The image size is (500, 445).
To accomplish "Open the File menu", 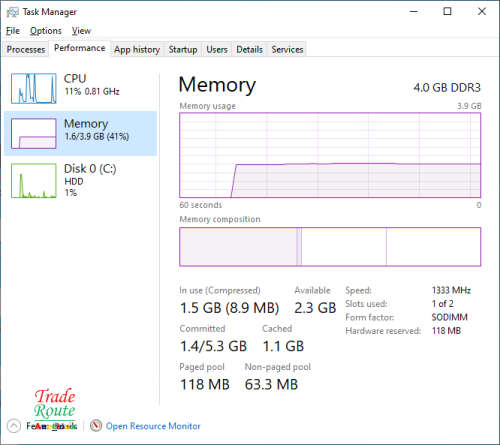I will pos(13,31).
